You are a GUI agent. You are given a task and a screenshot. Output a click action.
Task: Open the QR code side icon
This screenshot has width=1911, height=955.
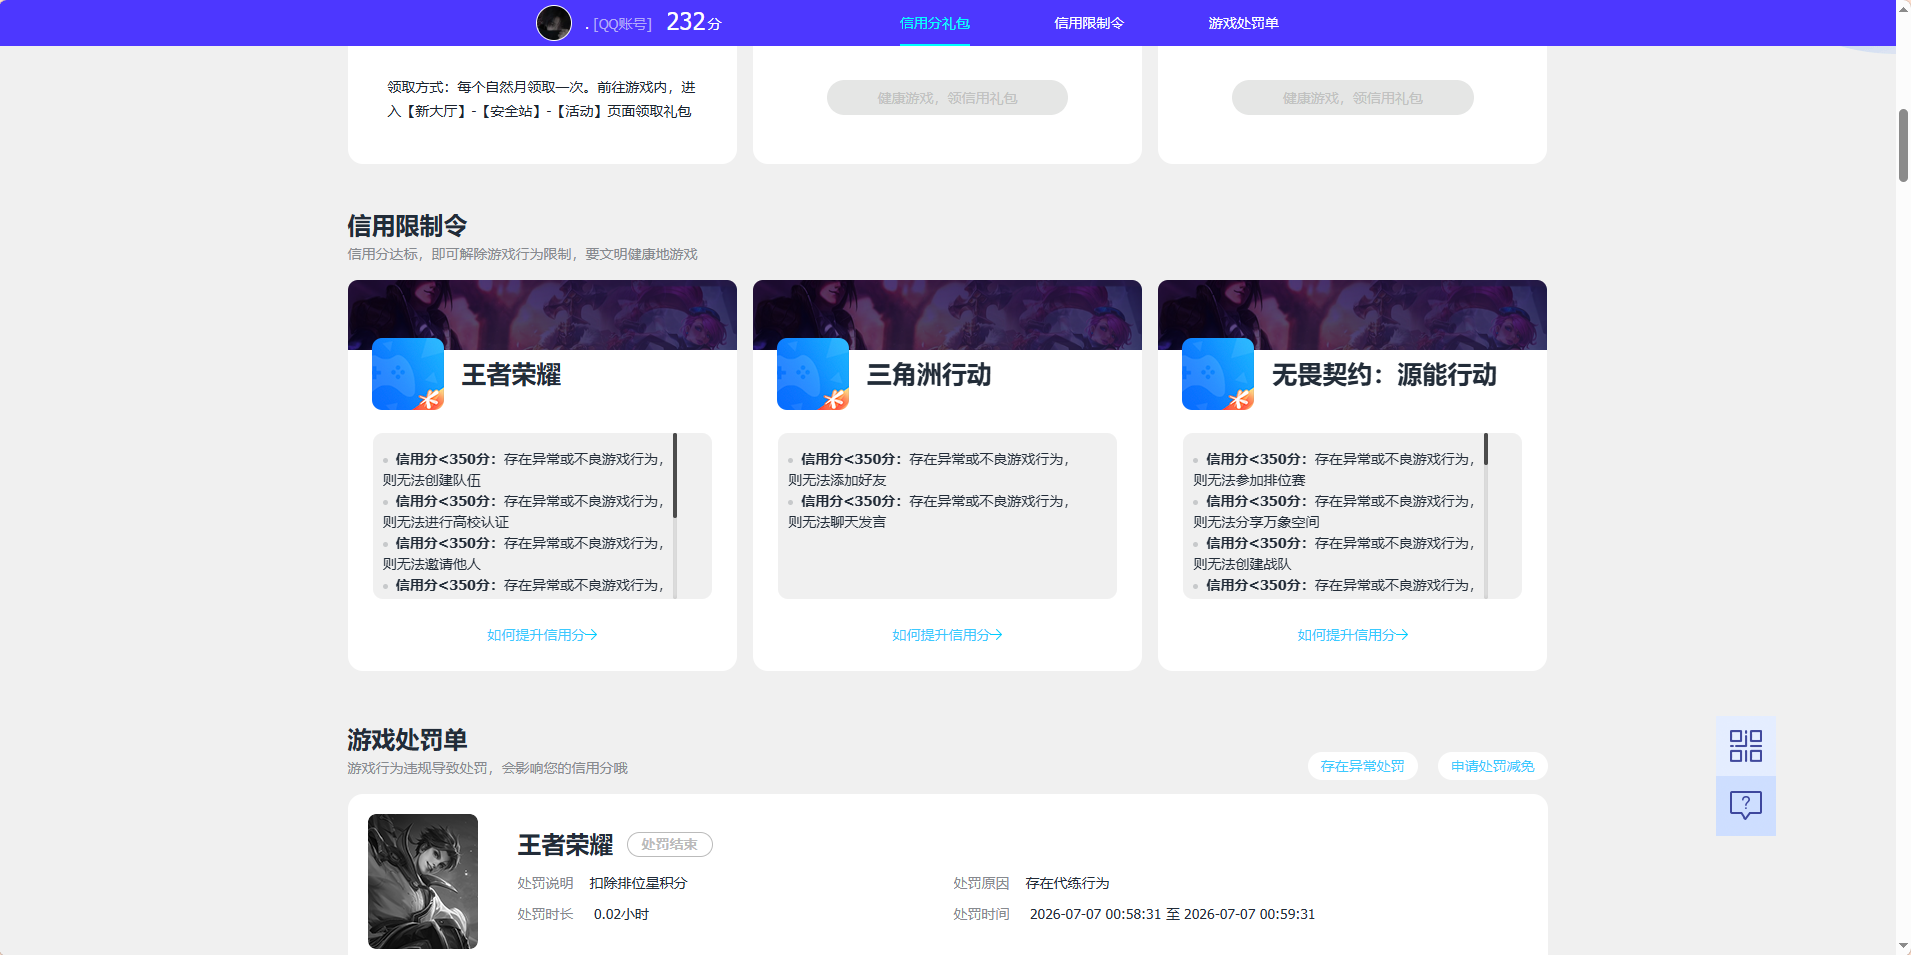pos(1746,746)
